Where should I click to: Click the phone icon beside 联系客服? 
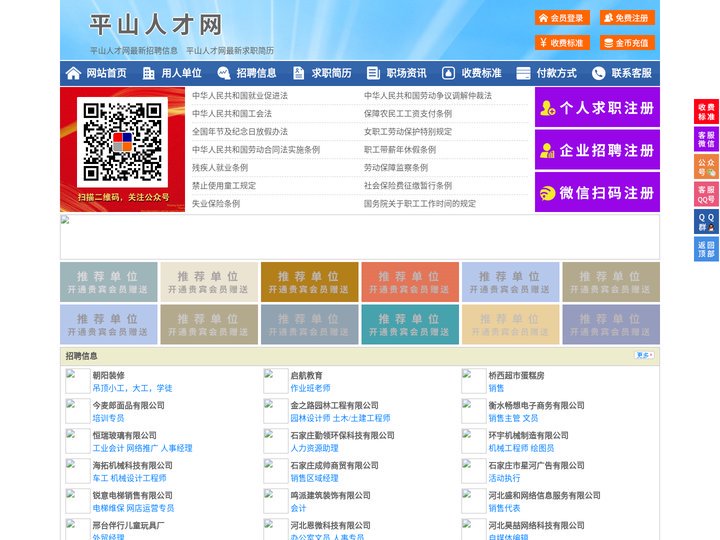[598, 73]
